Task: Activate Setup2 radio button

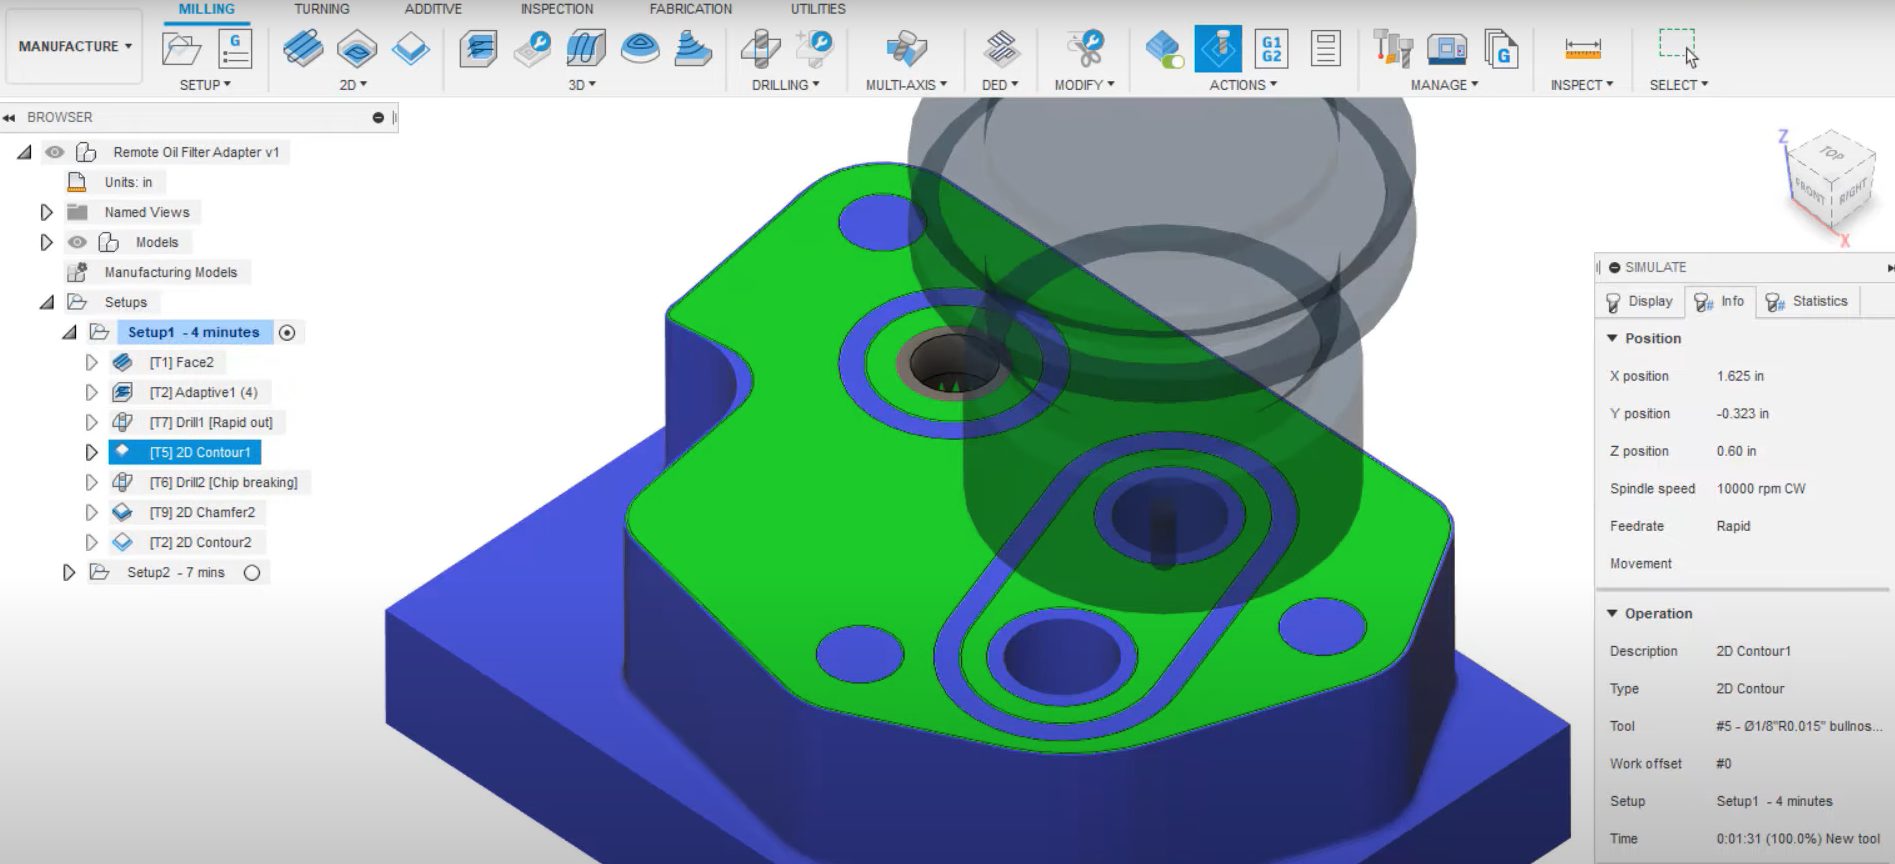Action: click(252, 573)
